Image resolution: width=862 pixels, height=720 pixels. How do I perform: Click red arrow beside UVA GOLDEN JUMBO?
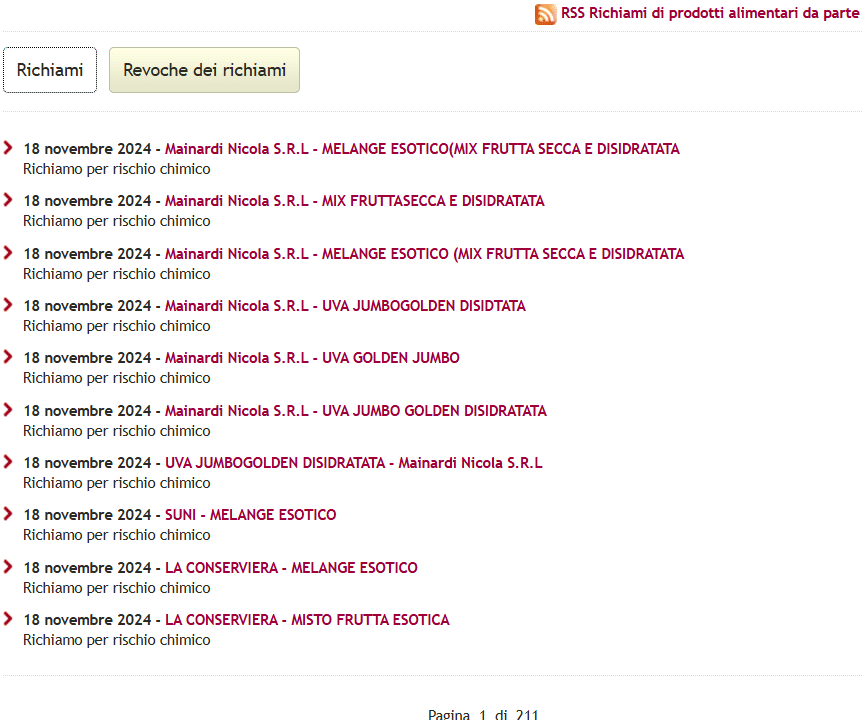coord(8,357)
